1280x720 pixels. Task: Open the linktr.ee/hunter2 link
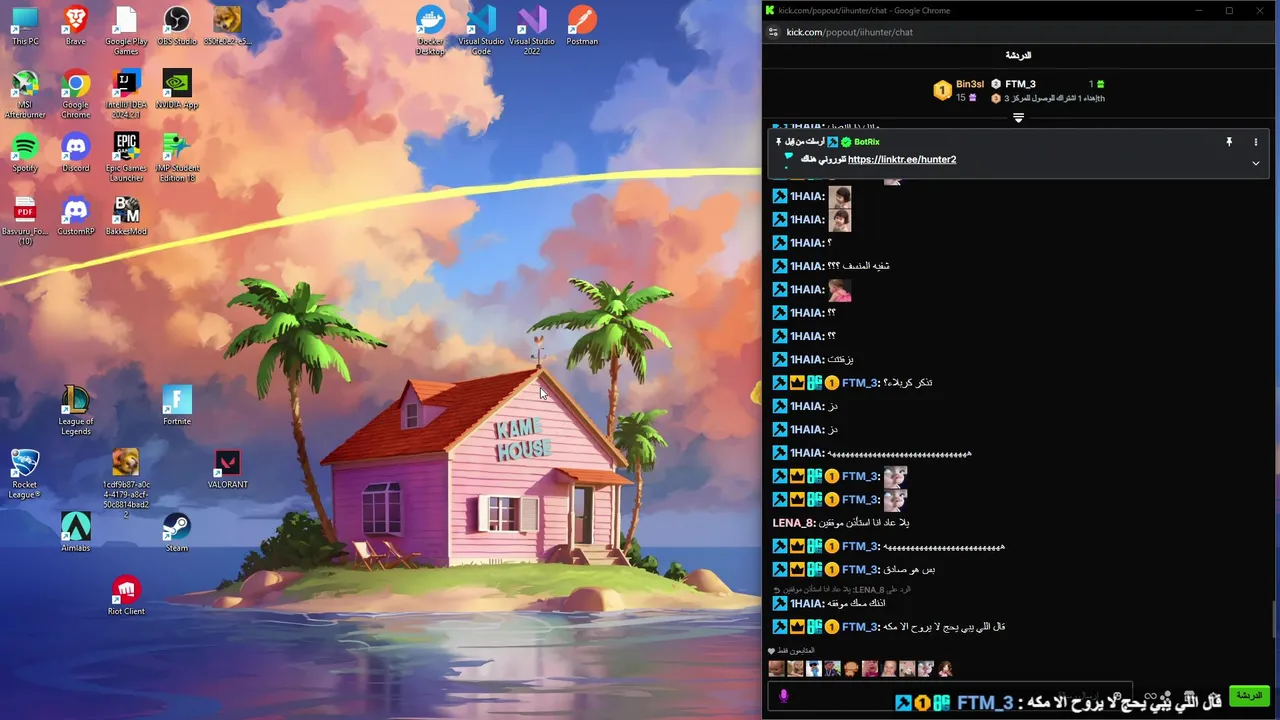902,159
